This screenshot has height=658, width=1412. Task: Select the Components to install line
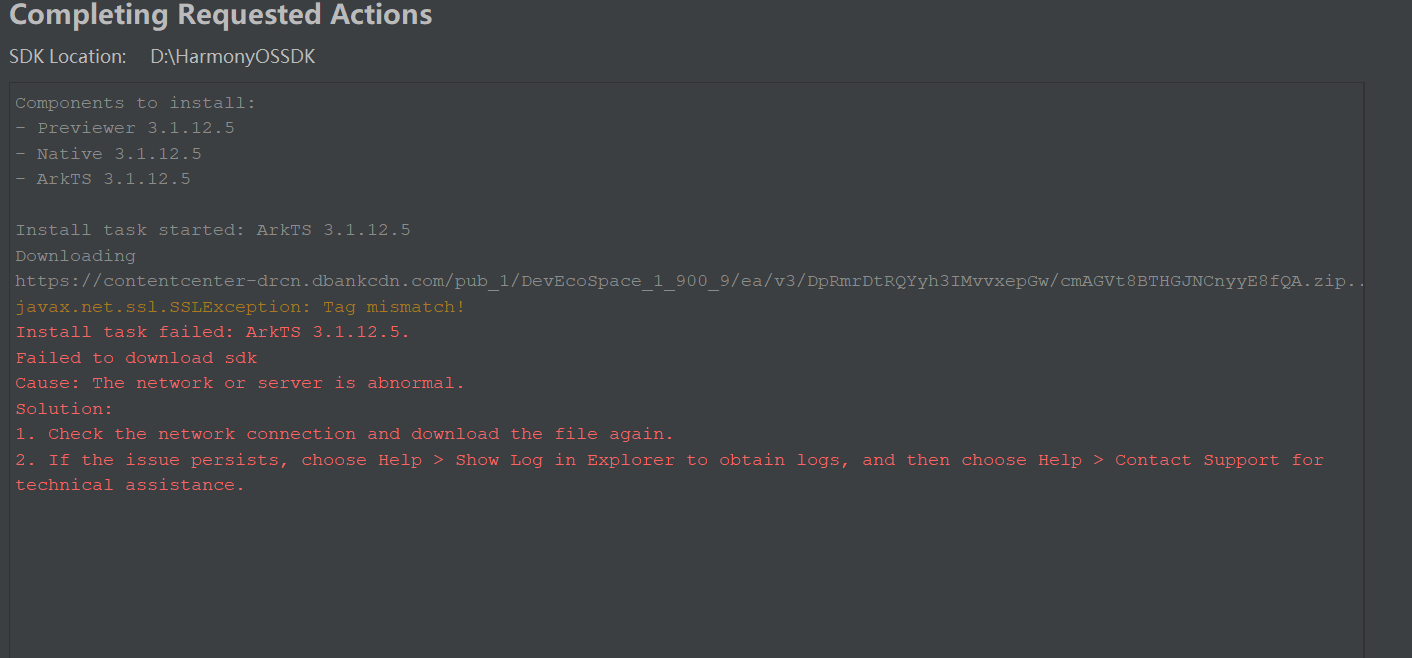click(x=136, y=103)
